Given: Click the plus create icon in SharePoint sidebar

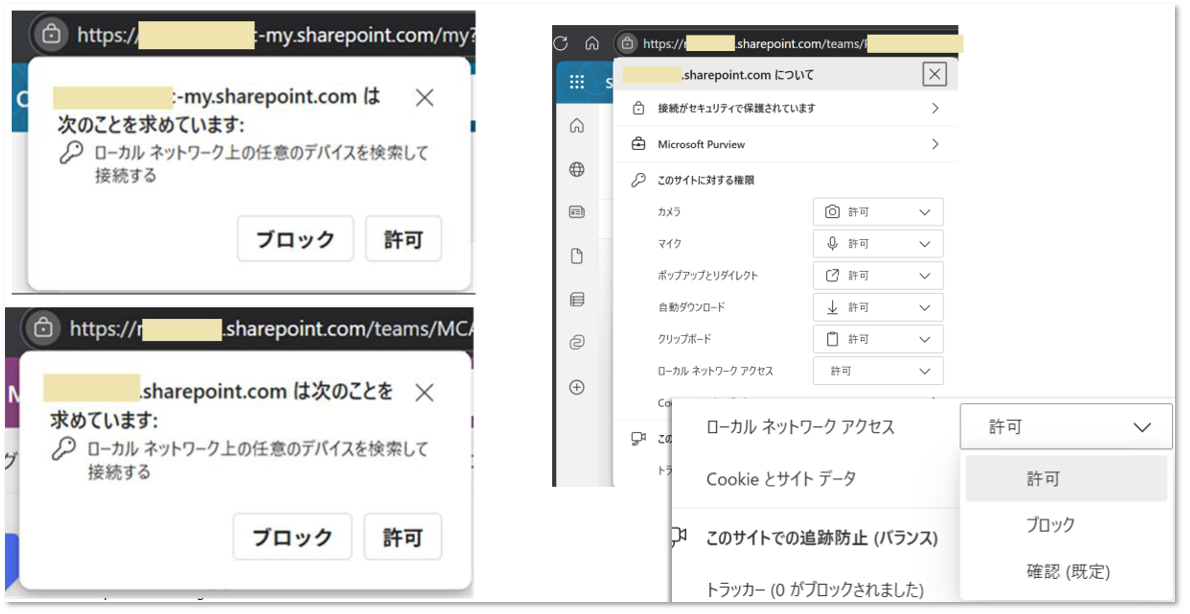Looking at the screenshot, I should 577,387.
